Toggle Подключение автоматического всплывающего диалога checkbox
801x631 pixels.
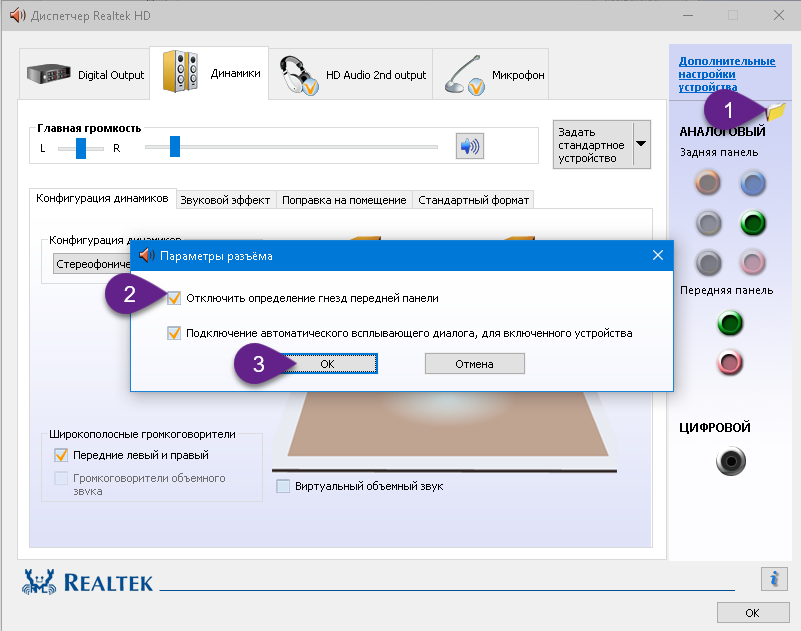tap(174, 333)
